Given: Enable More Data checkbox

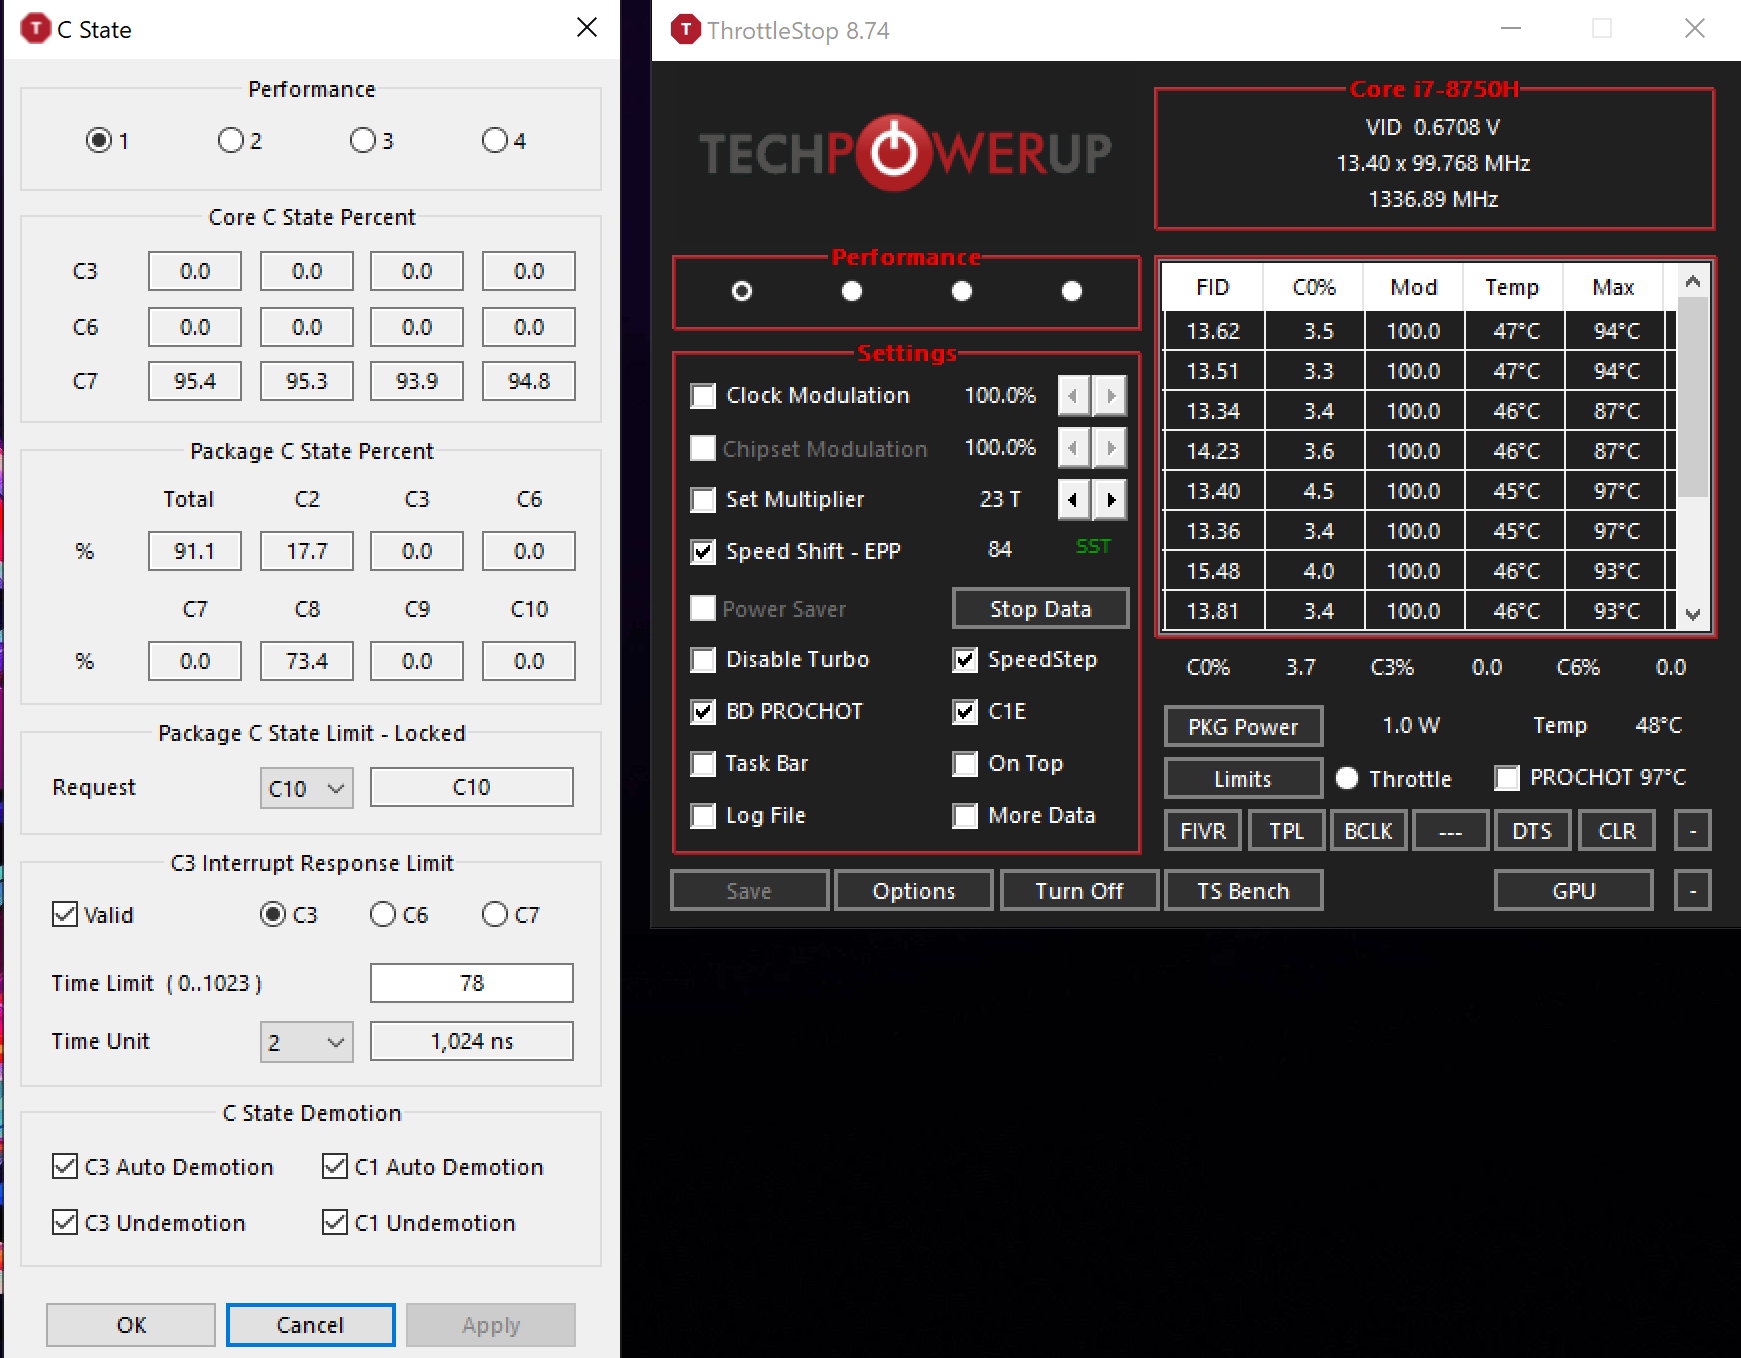Looking at the screenshot, I should (966, 816).
